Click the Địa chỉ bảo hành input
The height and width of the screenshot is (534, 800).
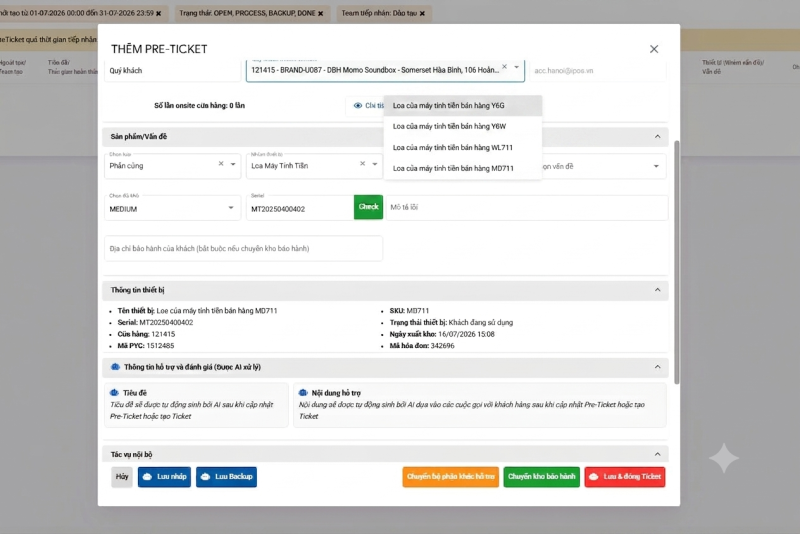tap(243, 248)
